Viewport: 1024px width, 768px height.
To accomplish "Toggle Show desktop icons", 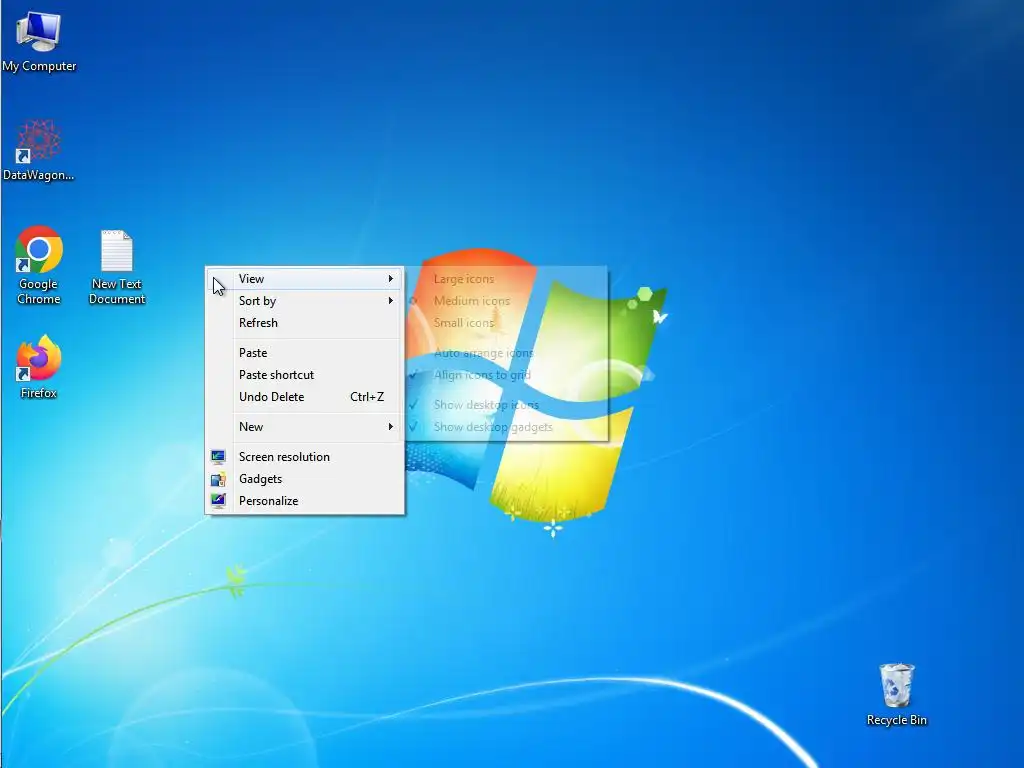I will [506, 405].
